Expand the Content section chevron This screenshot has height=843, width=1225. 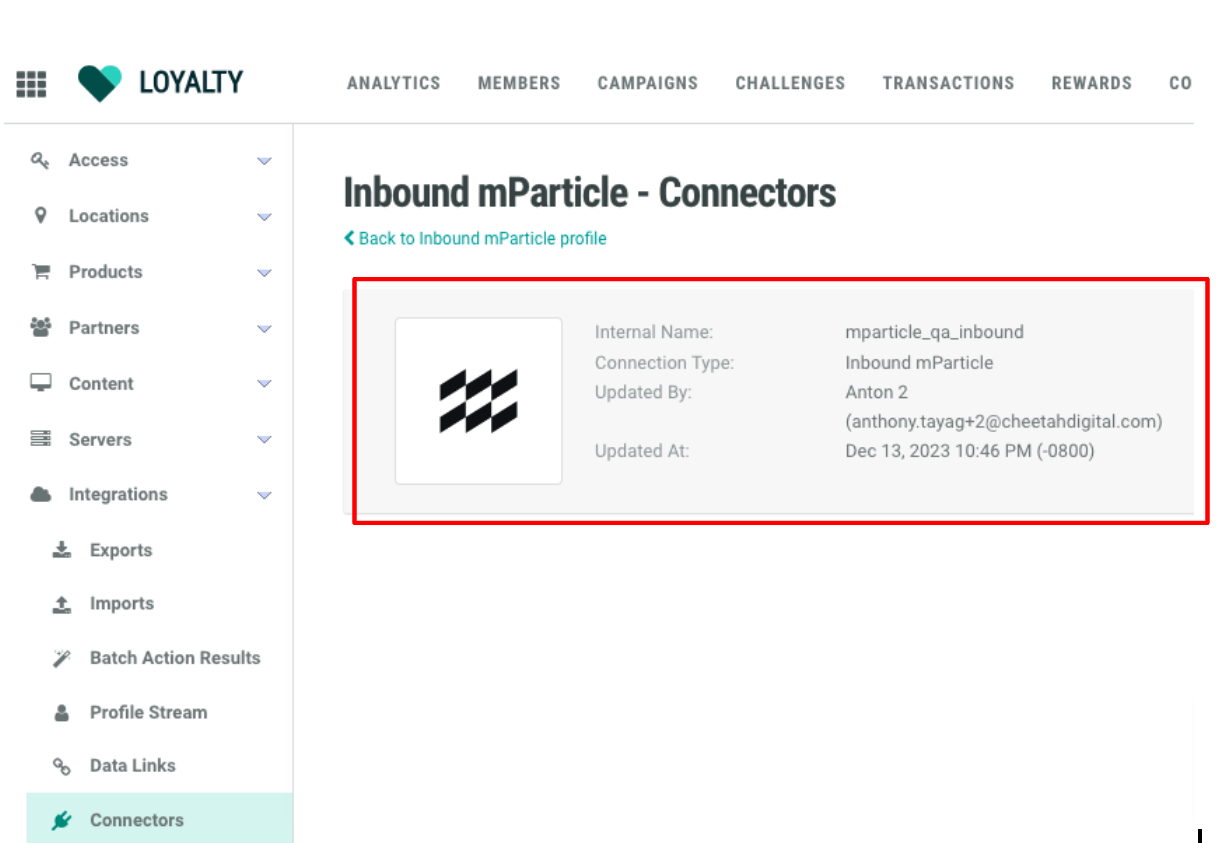coord(264,384)
